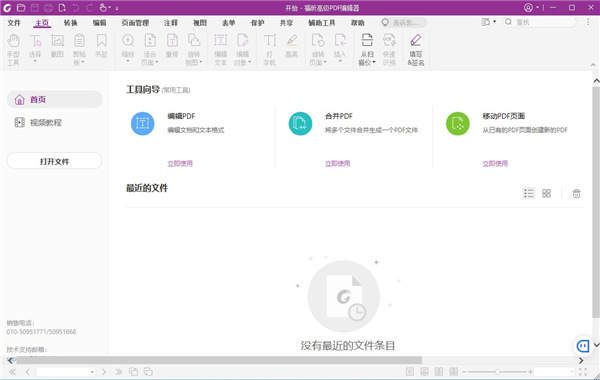Screen dimensions: 600x380
Task: Click the account user icon in title bar
Action: pyautogui.click(x=528, y=8)
